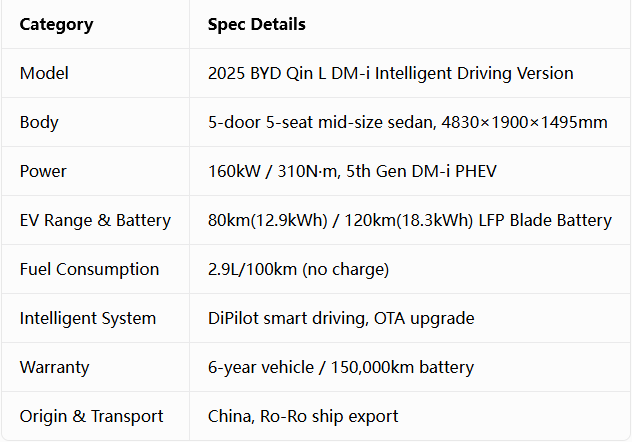Select the Origin & Transport label
Viewport: 632px width, 442px height.
[x=91, y=416]
